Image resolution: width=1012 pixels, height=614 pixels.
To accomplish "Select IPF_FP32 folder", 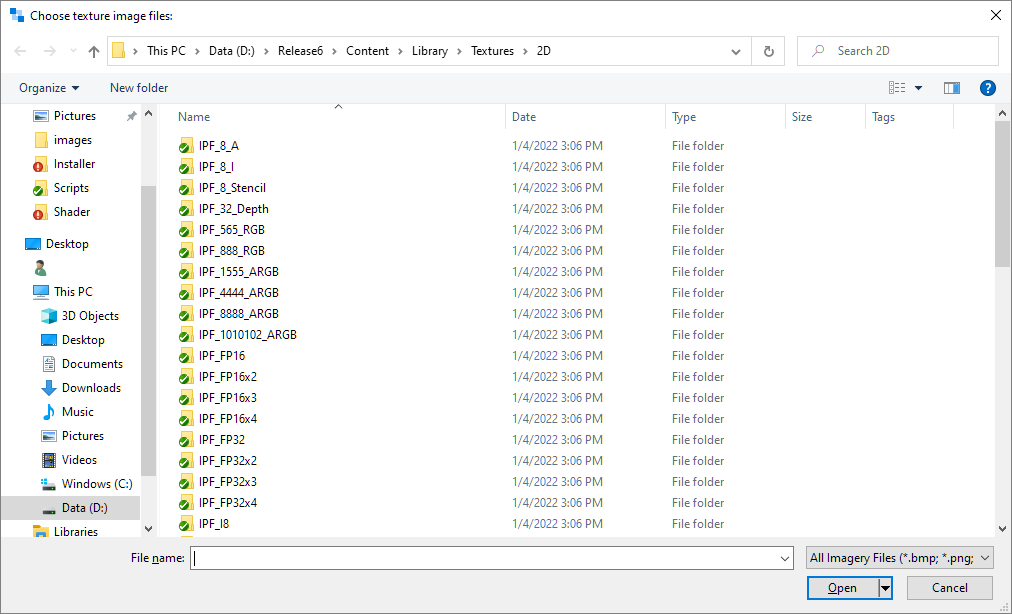I will [x=222, y=440].
